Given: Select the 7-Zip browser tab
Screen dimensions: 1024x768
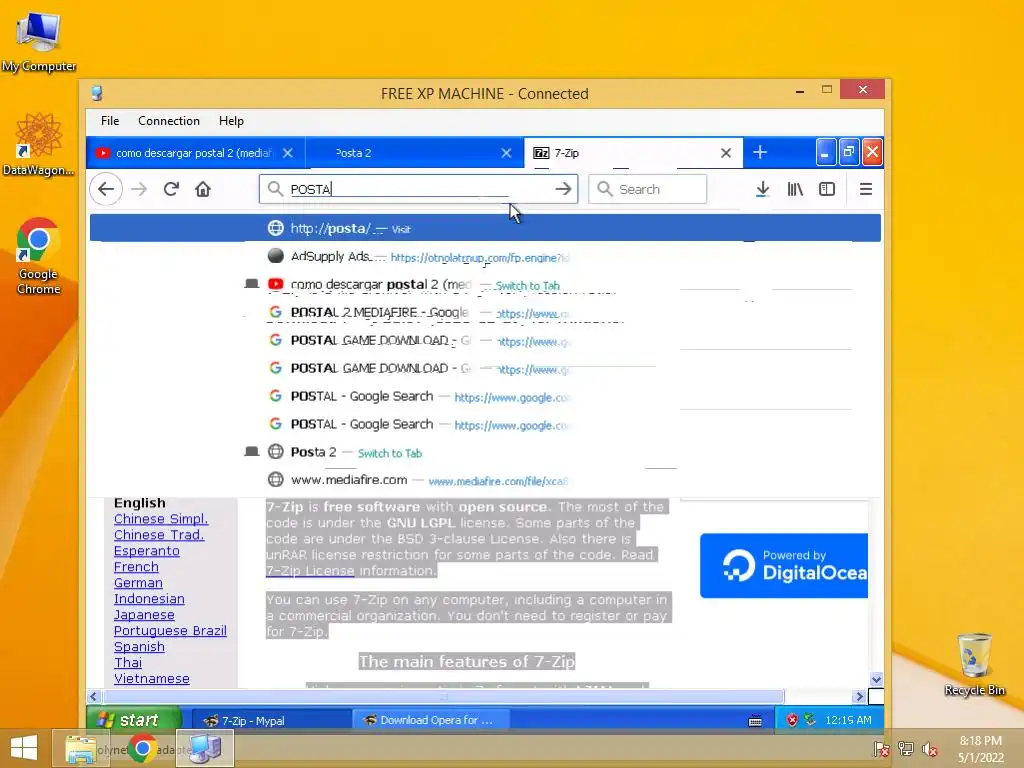Looking at the screenshot, I should tap(632, 153).
